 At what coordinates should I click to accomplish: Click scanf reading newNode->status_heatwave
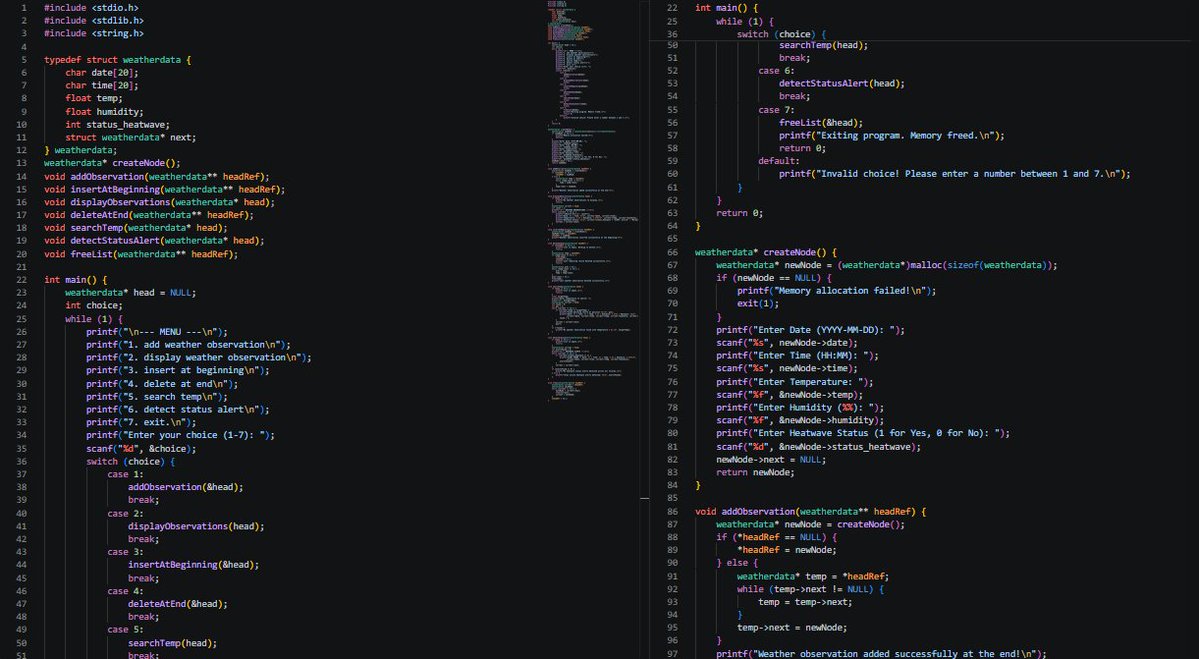(819, 447)
